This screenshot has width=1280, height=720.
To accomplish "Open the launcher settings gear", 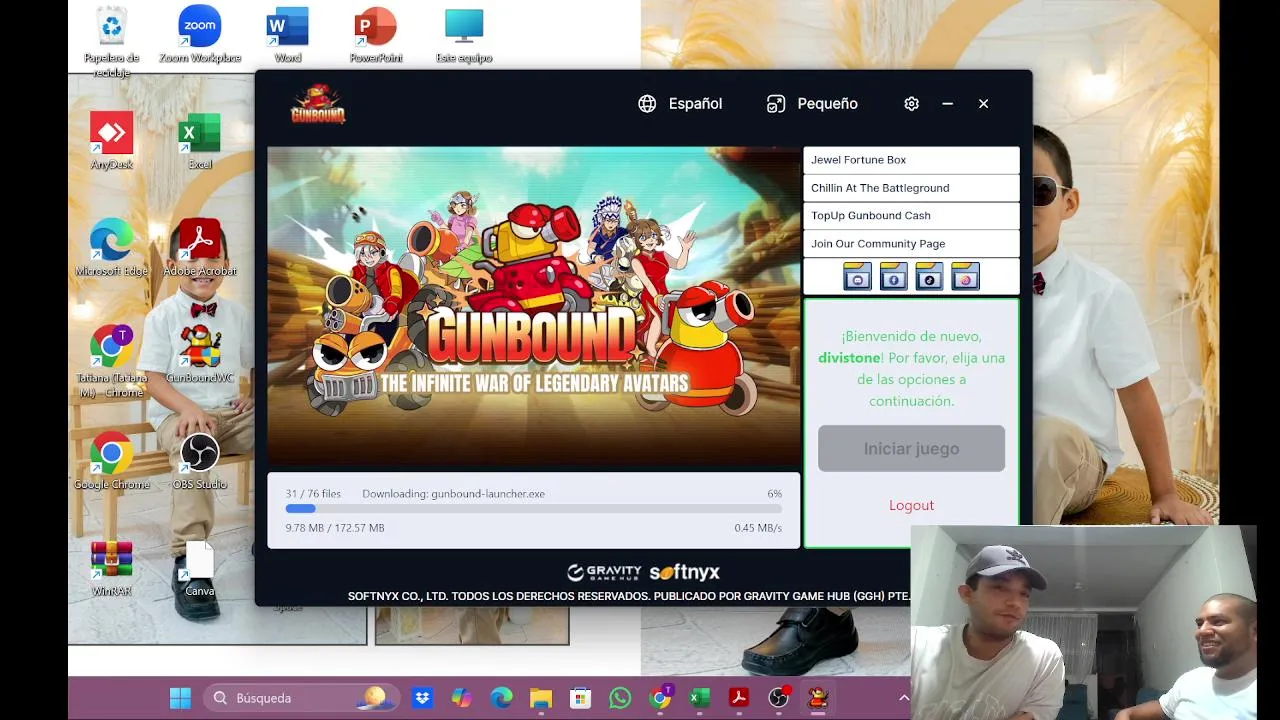I will [911, 104].
